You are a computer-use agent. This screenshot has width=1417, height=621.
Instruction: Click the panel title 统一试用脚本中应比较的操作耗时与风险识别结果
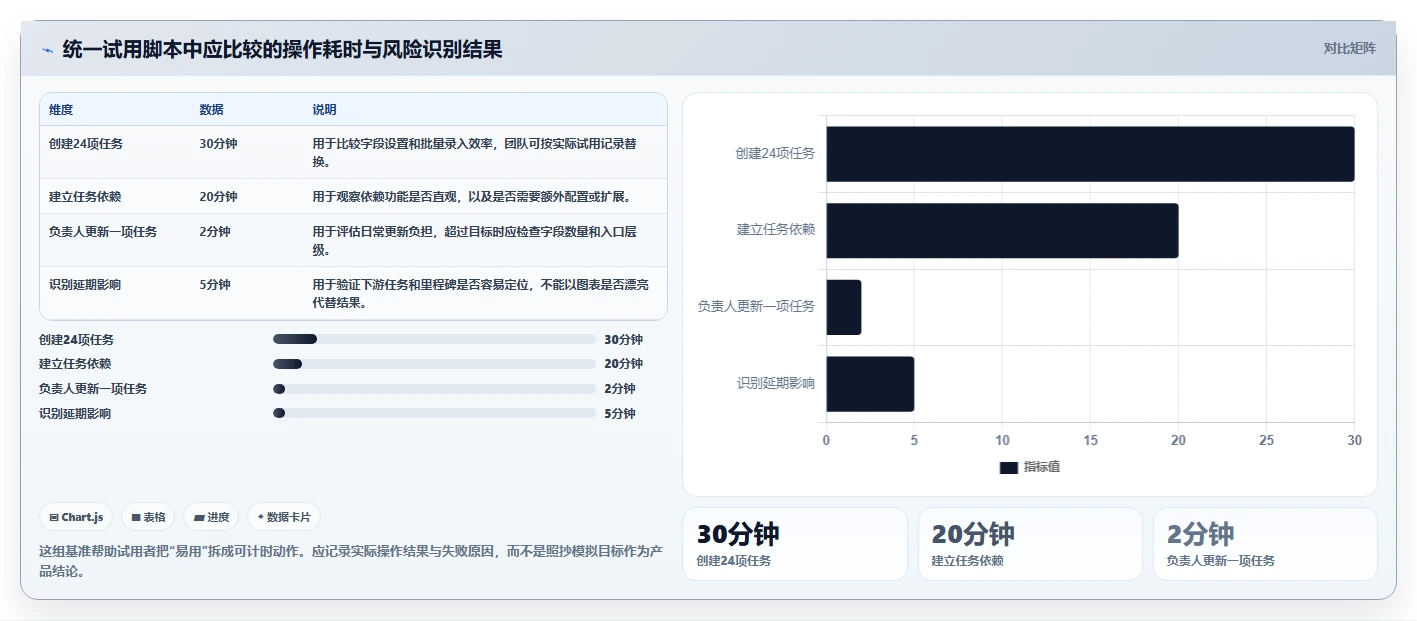[x=282, y=49]
